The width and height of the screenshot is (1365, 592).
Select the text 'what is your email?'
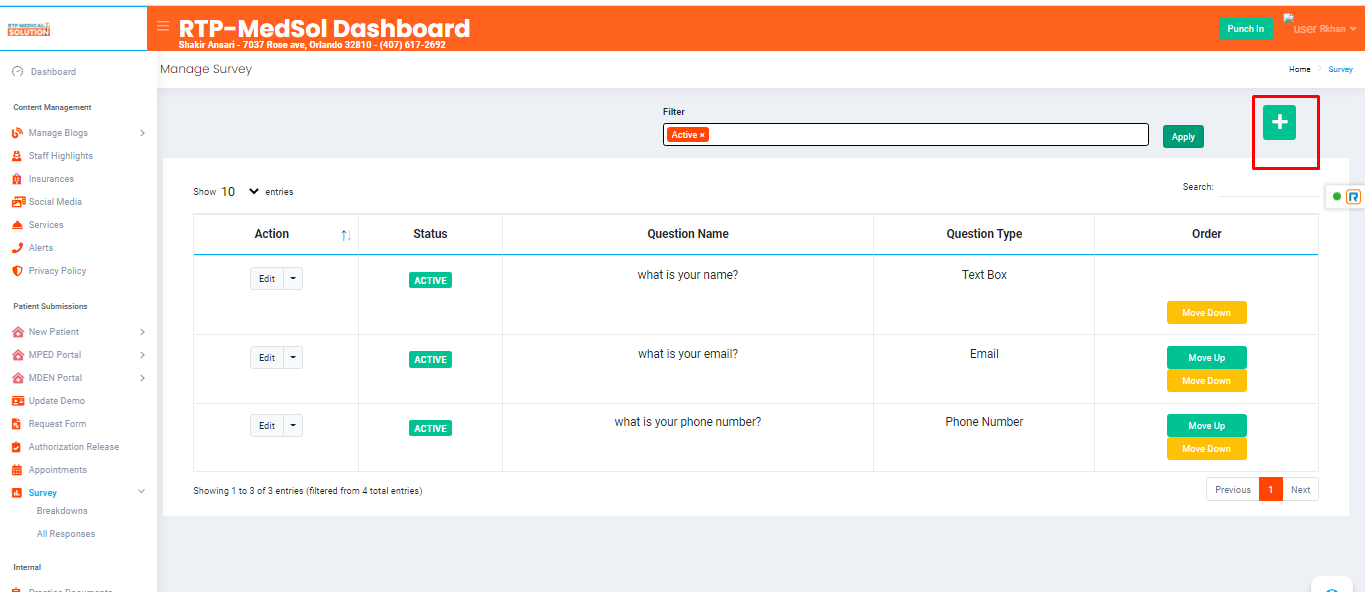[688, 354]
